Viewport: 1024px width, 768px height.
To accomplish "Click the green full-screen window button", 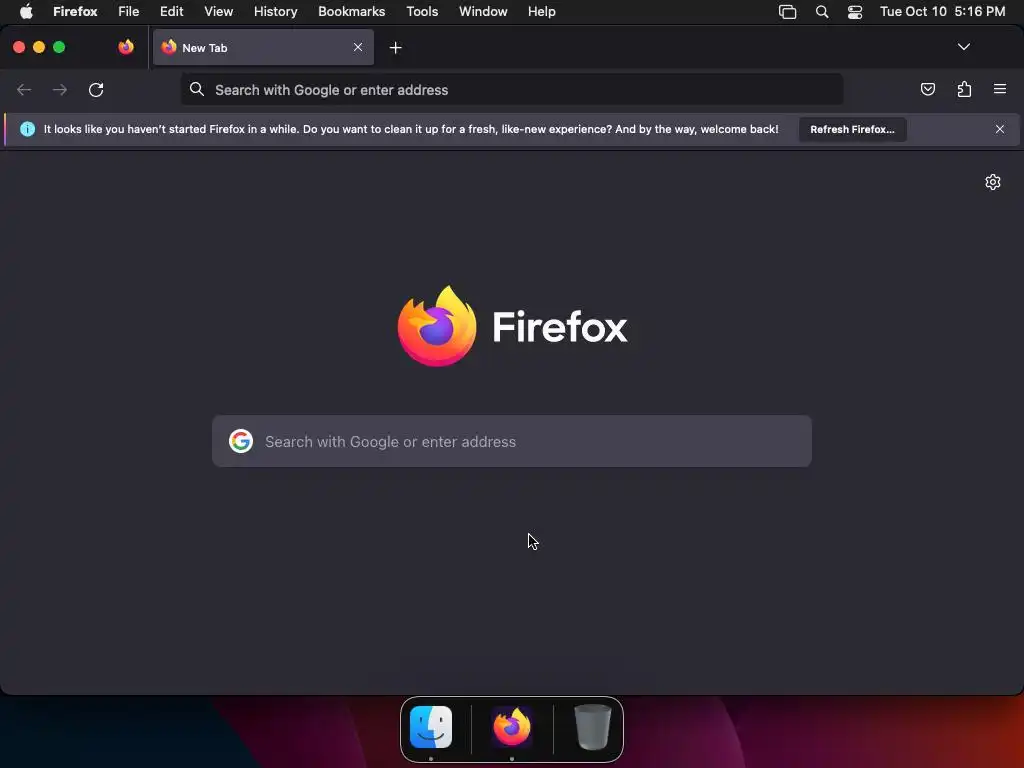I will coord(59,47).
